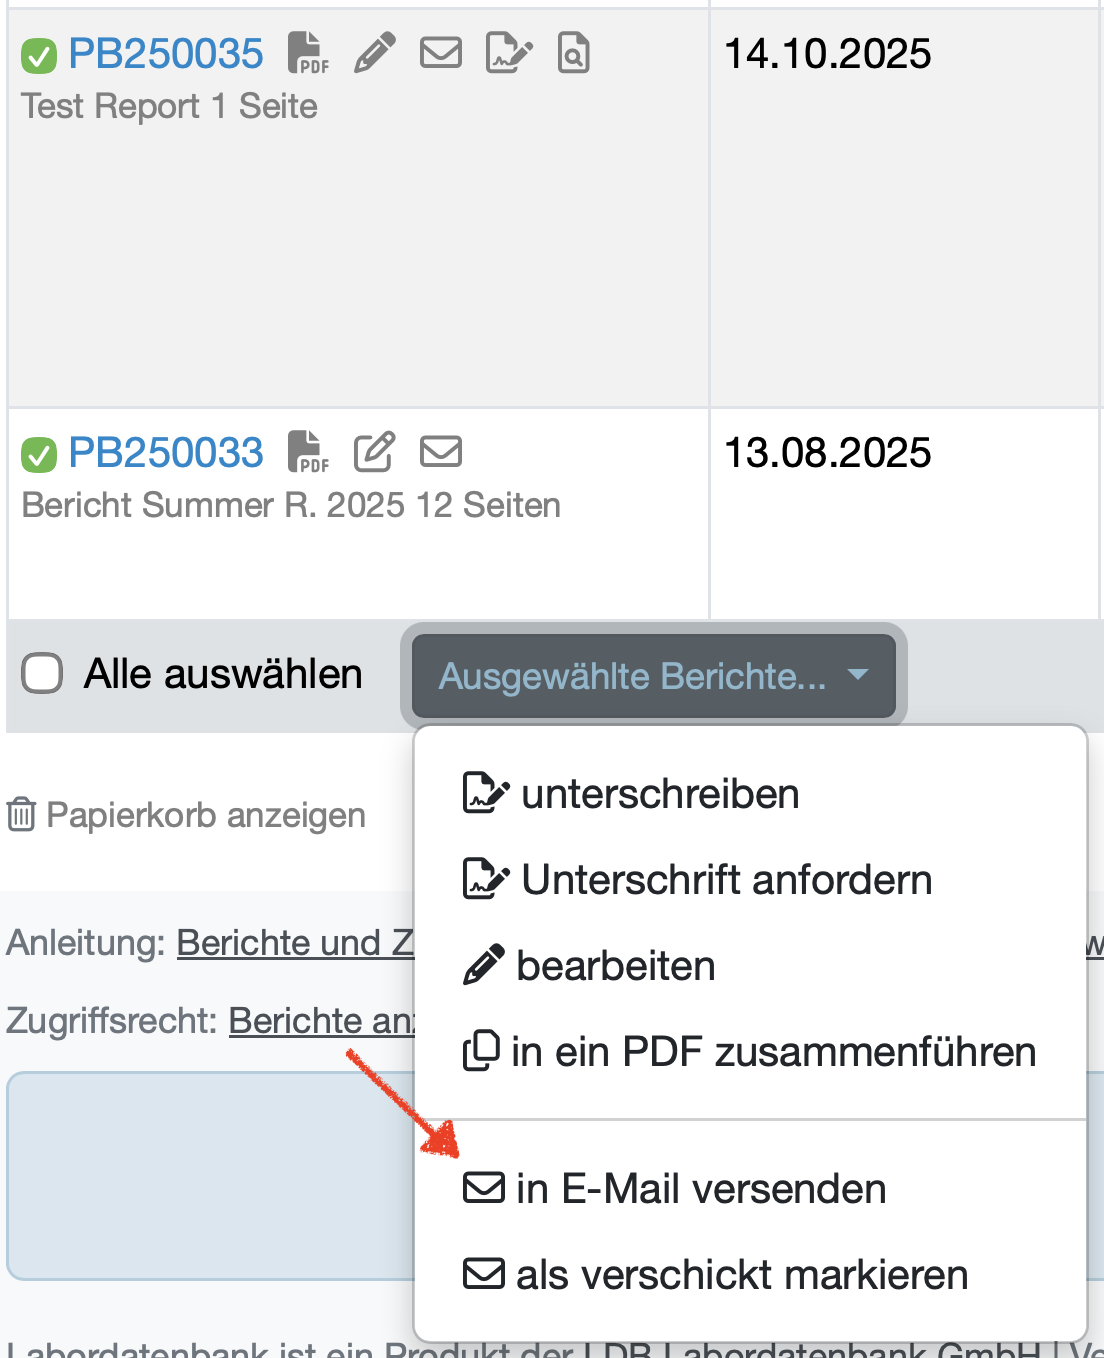Show trash via Papierkorb anzeigen
The height and width of the screenshot is (1358, 1104).
pos(186,815)
